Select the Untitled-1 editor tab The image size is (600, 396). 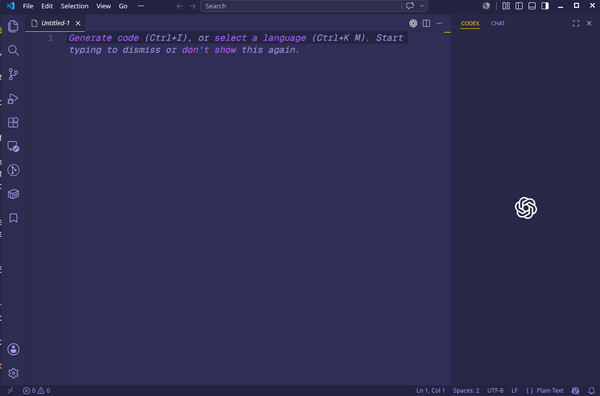coord(55,23)
